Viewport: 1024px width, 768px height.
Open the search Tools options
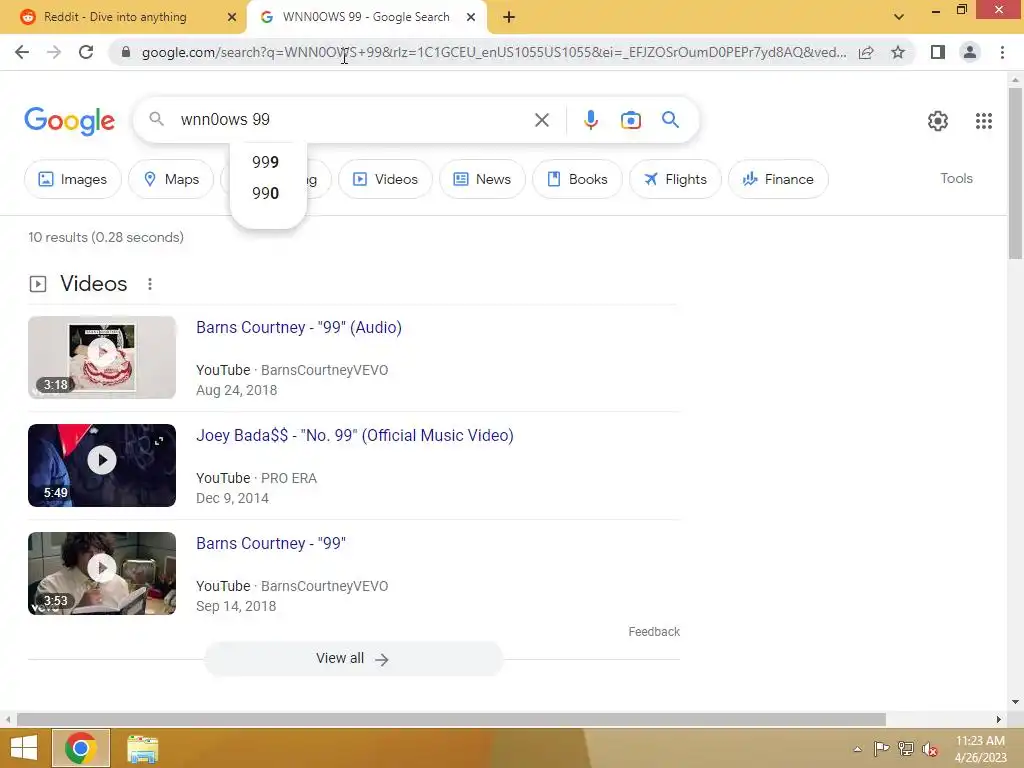[x=956, y=178]
